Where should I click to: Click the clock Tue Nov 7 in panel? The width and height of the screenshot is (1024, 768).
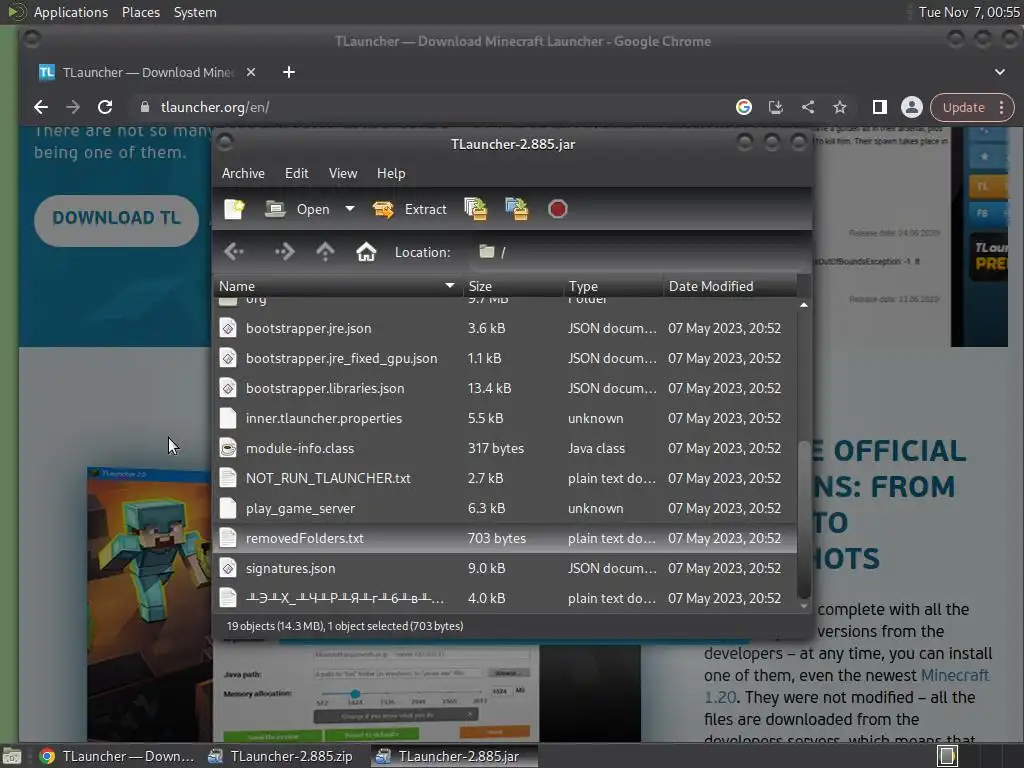968,12
